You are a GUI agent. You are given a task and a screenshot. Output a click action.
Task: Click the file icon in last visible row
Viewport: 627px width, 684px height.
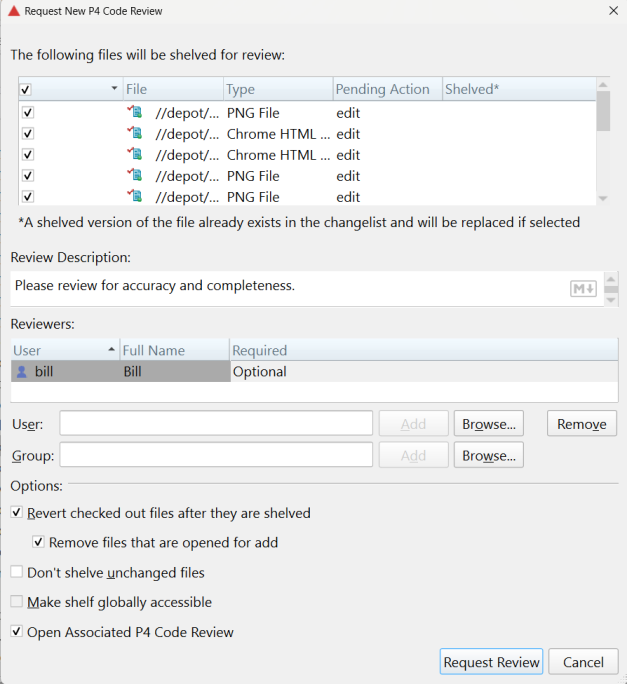coord(135,197)
